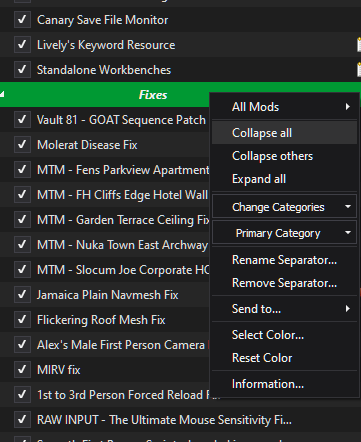361x442 pixels.
Task: Toggle MTM - Garden Terrace Ceiling Fix checkbox
Action: [x=22, y=220]
